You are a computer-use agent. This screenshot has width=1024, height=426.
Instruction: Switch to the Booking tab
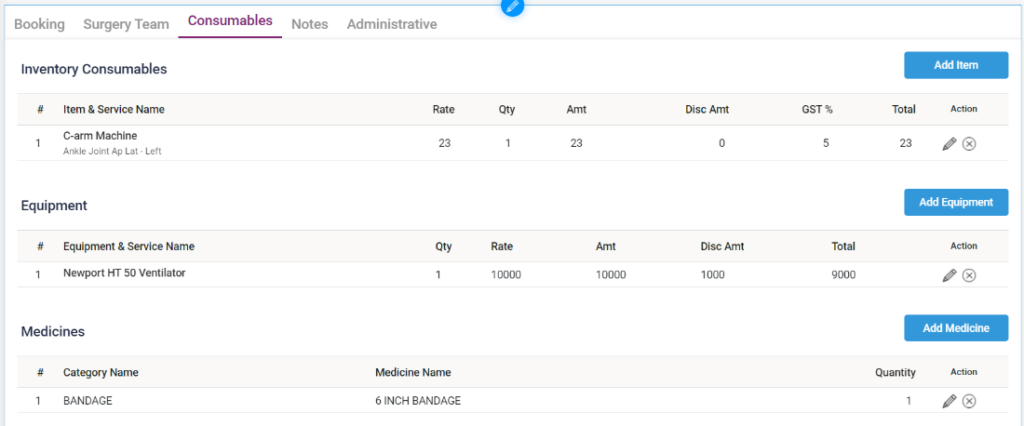39,24
